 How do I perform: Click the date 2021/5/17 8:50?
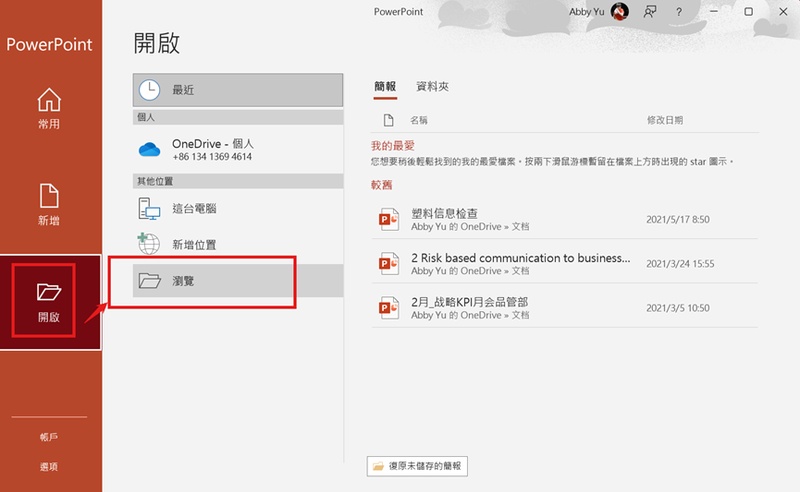tap(678, 219)
